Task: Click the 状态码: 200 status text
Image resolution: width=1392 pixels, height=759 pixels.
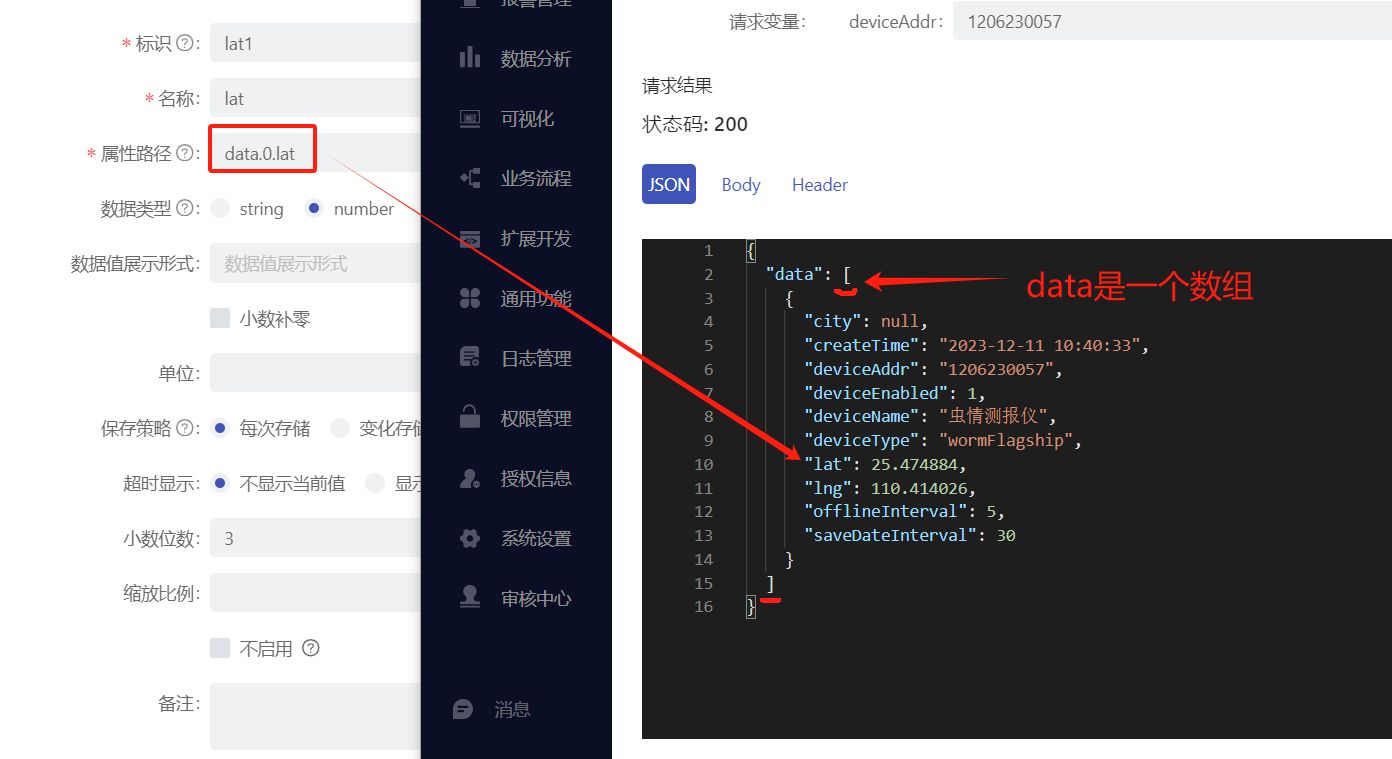Action: (695, 124)
